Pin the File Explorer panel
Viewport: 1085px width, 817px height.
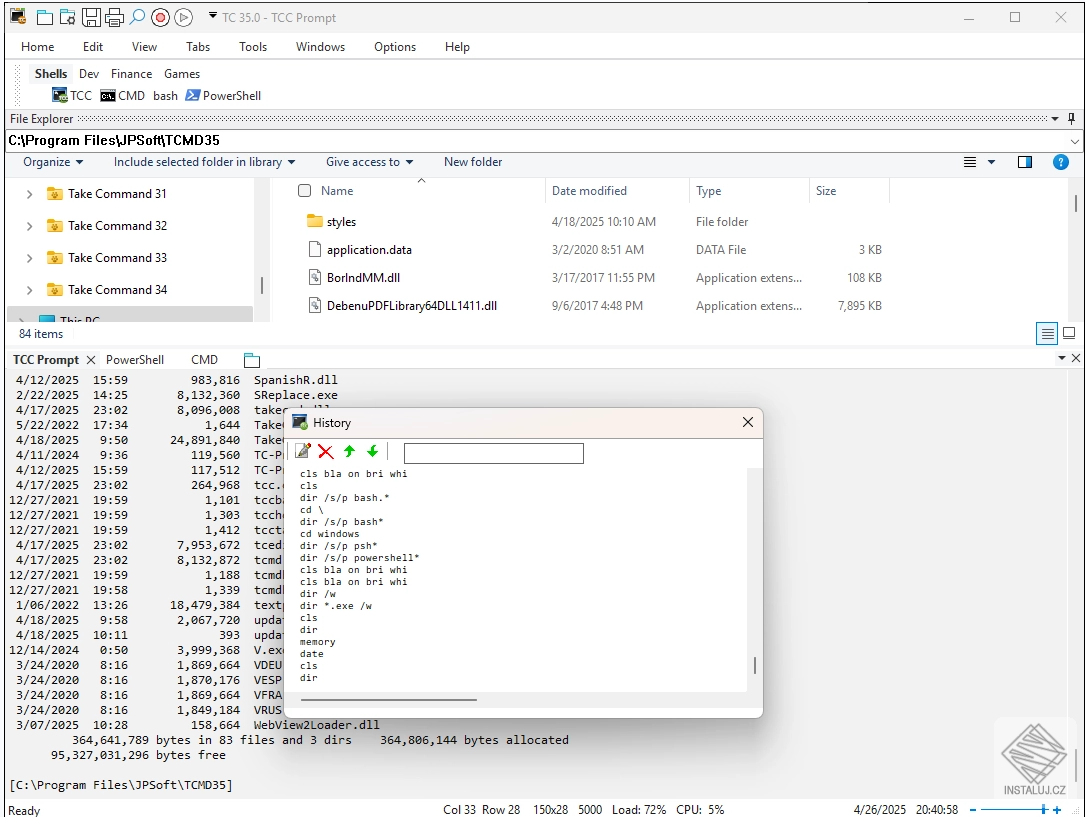pos(1071,118)
